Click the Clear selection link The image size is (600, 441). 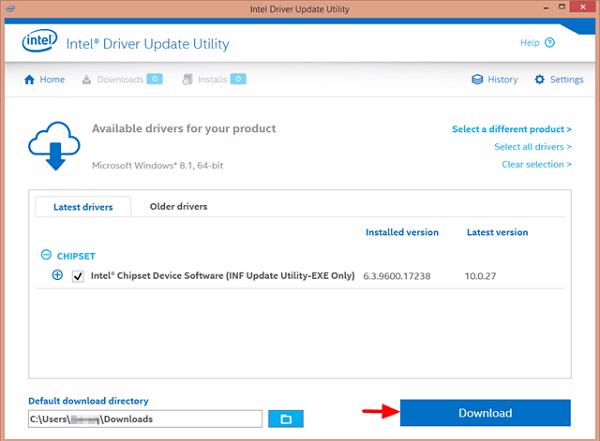[x=536, y=164]
